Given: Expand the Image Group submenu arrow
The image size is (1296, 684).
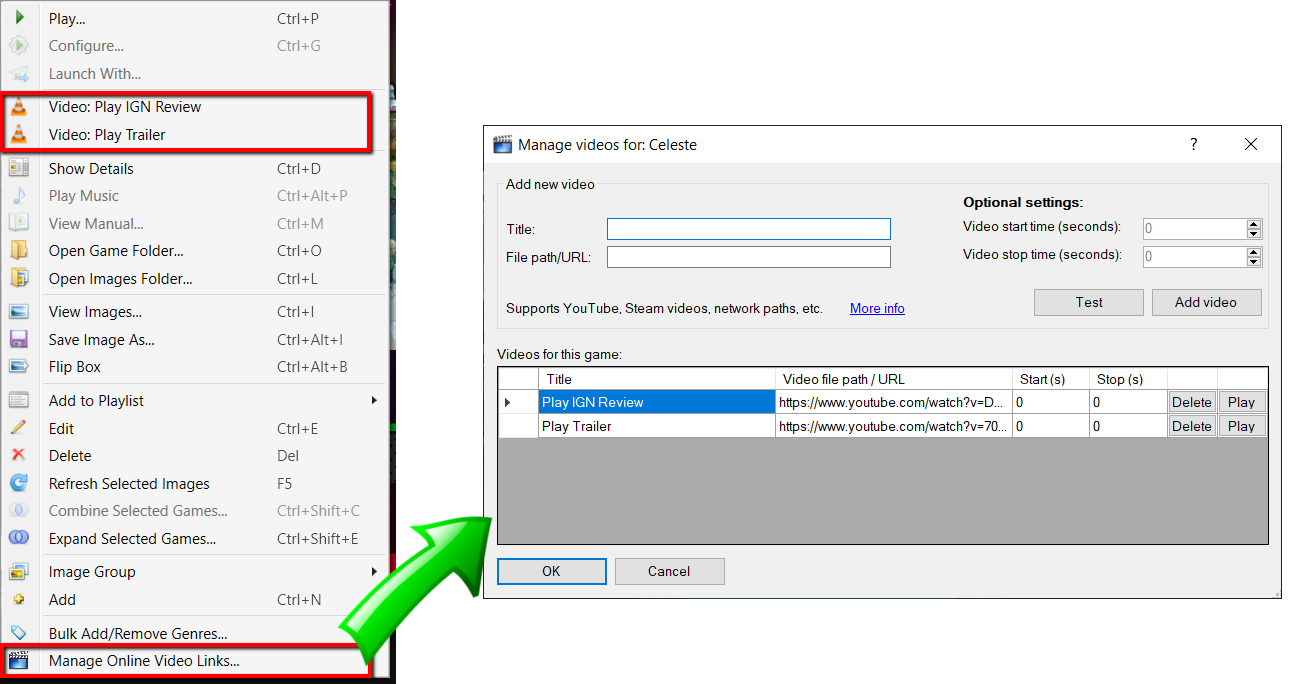Looking at the screenshot, I should [374, 572].
